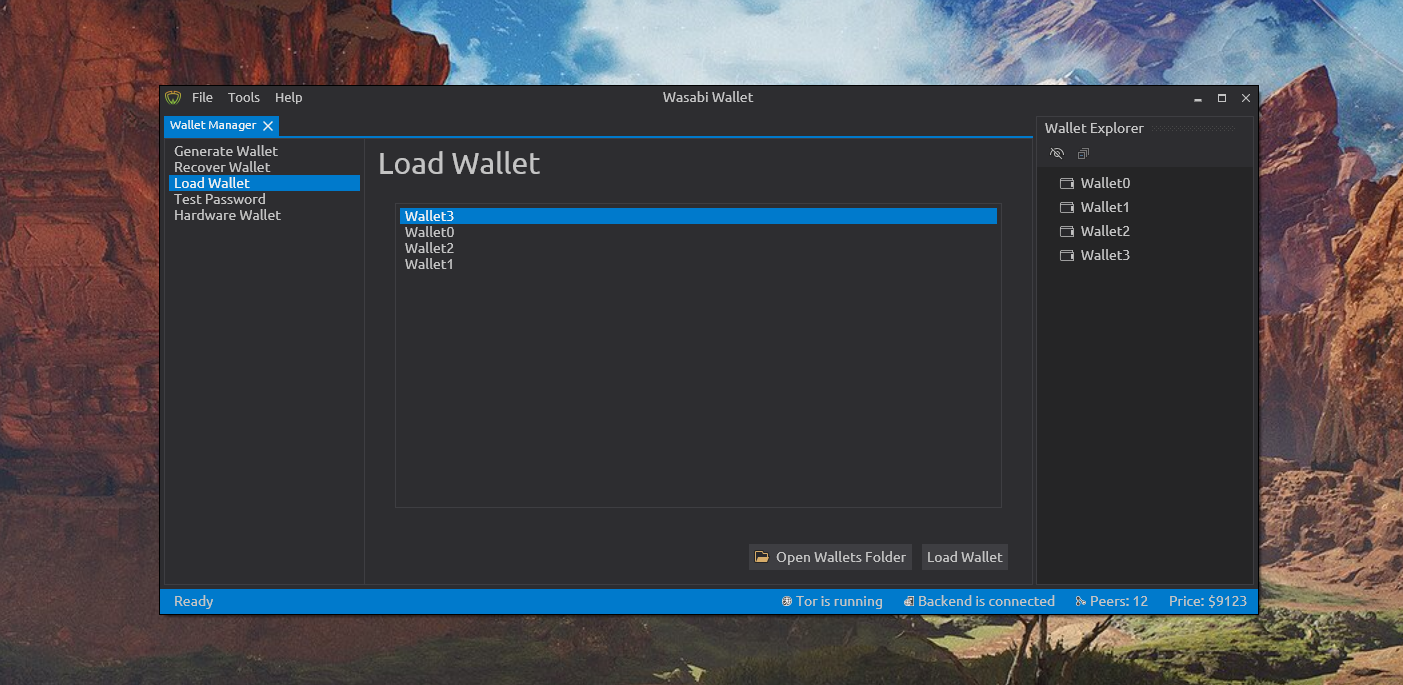Select Wallet1 label in Wallet Explorer
Viewport: 1403px width, 685px height.
pos(1105,207)
